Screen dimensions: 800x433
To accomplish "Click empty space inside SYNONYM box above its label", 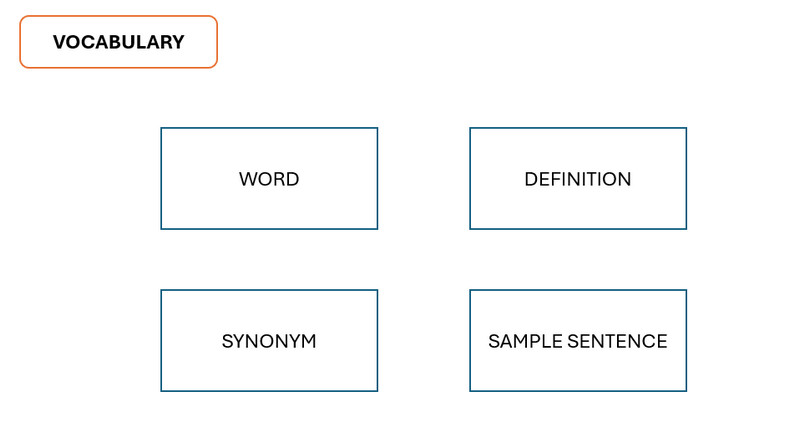I will pos(269,311).
